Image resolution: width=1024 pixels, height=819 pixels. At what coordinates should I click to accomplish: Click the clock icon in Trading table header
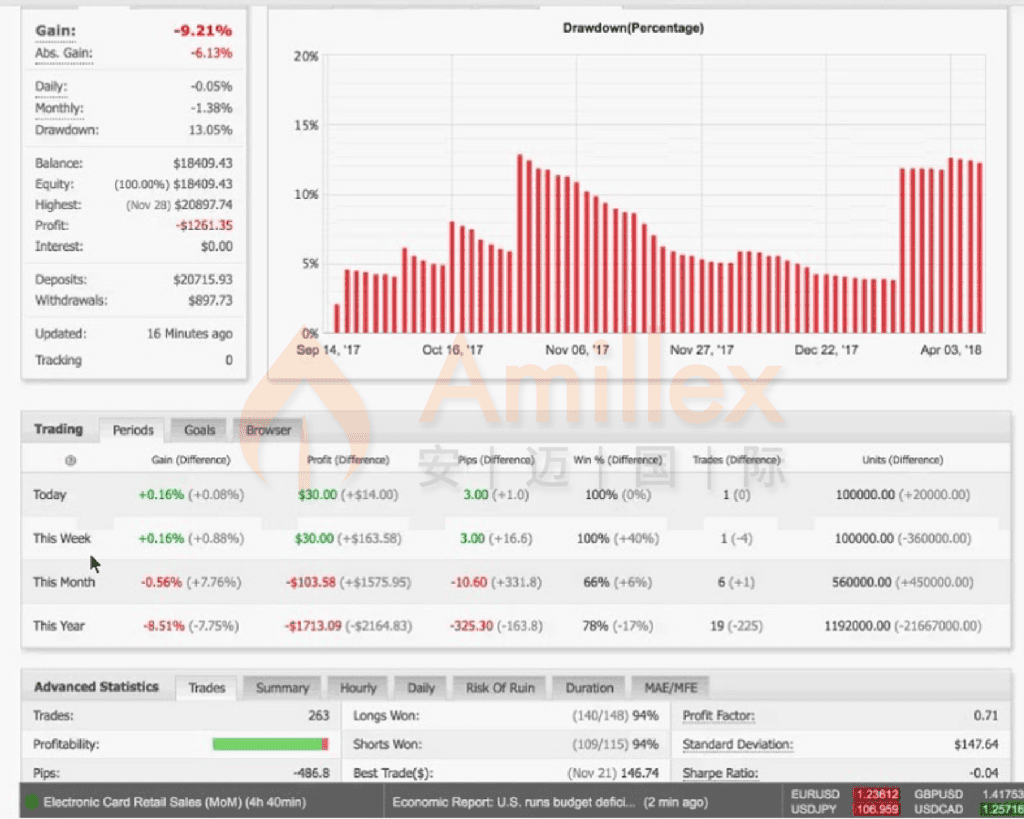point(70,460)
